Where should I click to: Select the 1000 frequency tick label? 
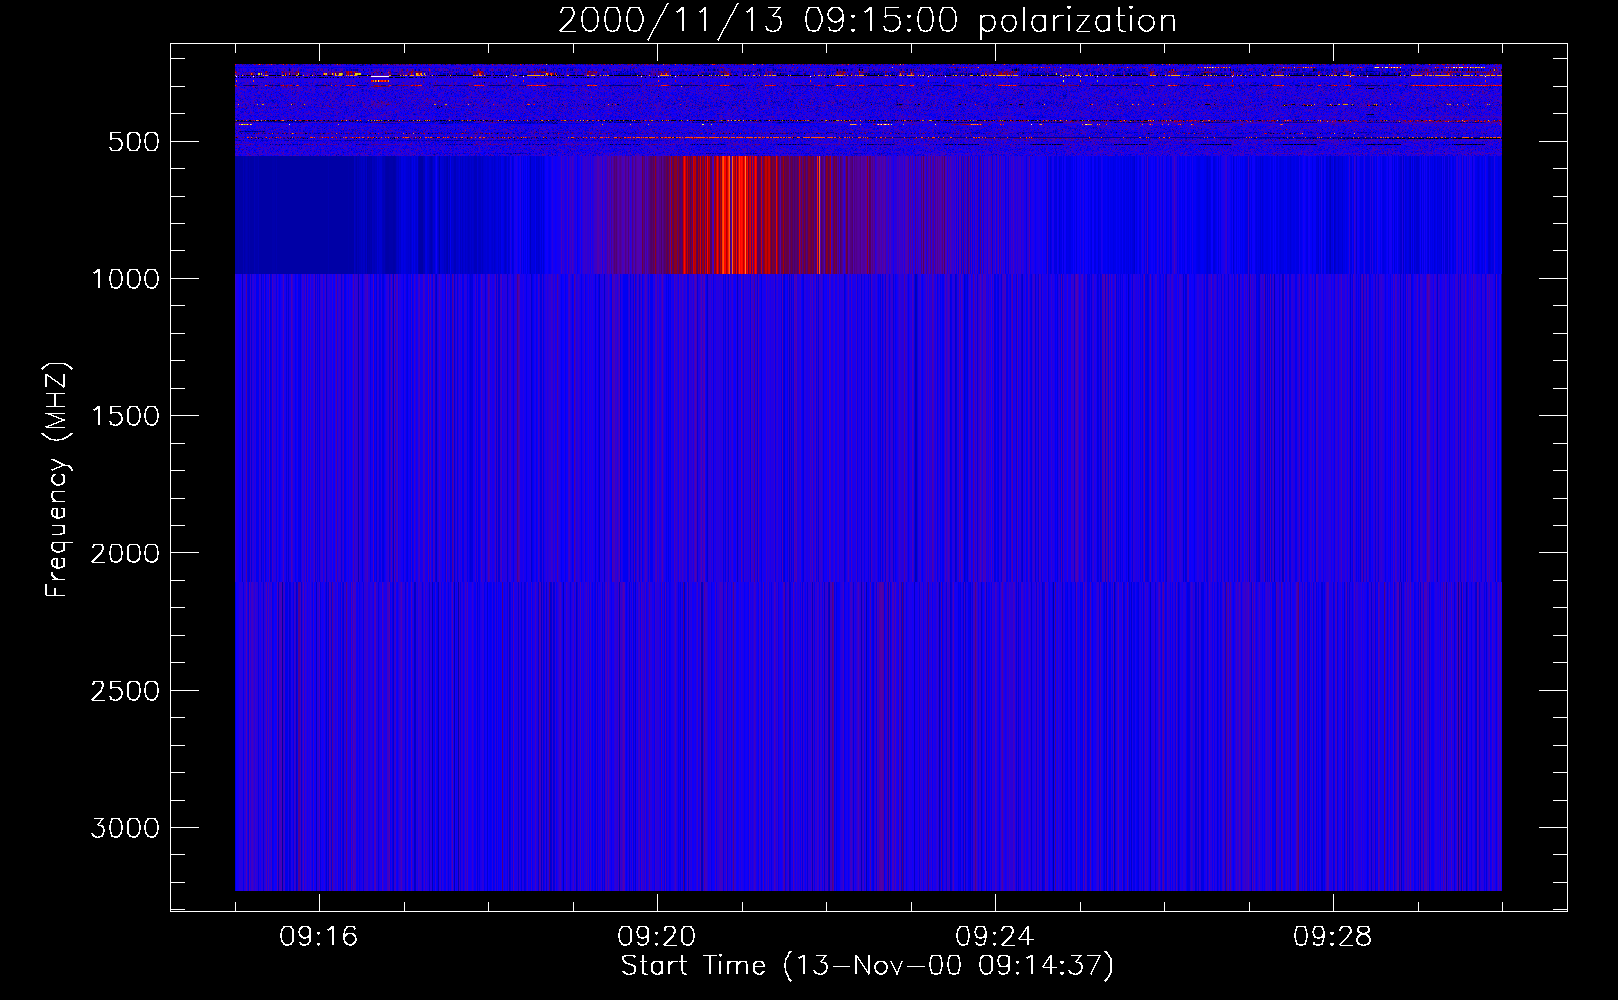(x=125, y=279)
